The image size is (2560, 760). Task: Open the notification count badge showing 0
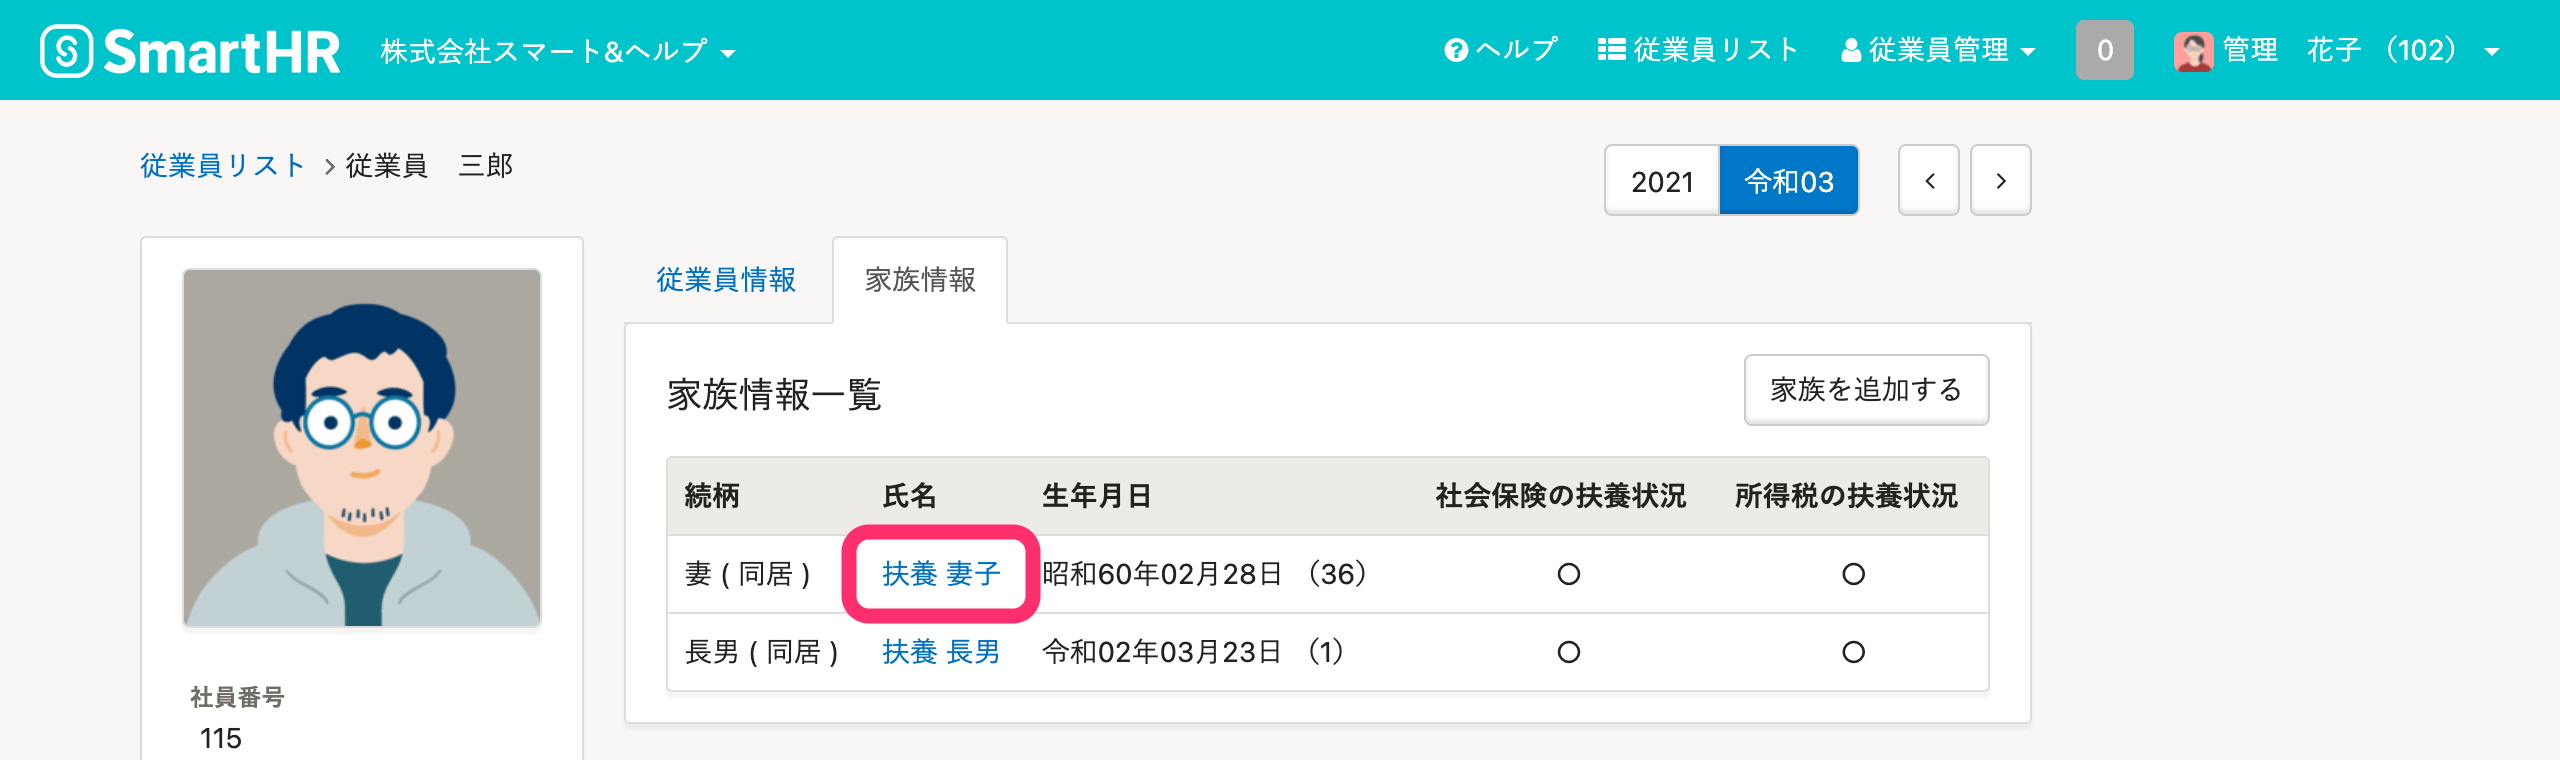(x=2104, y=50)
